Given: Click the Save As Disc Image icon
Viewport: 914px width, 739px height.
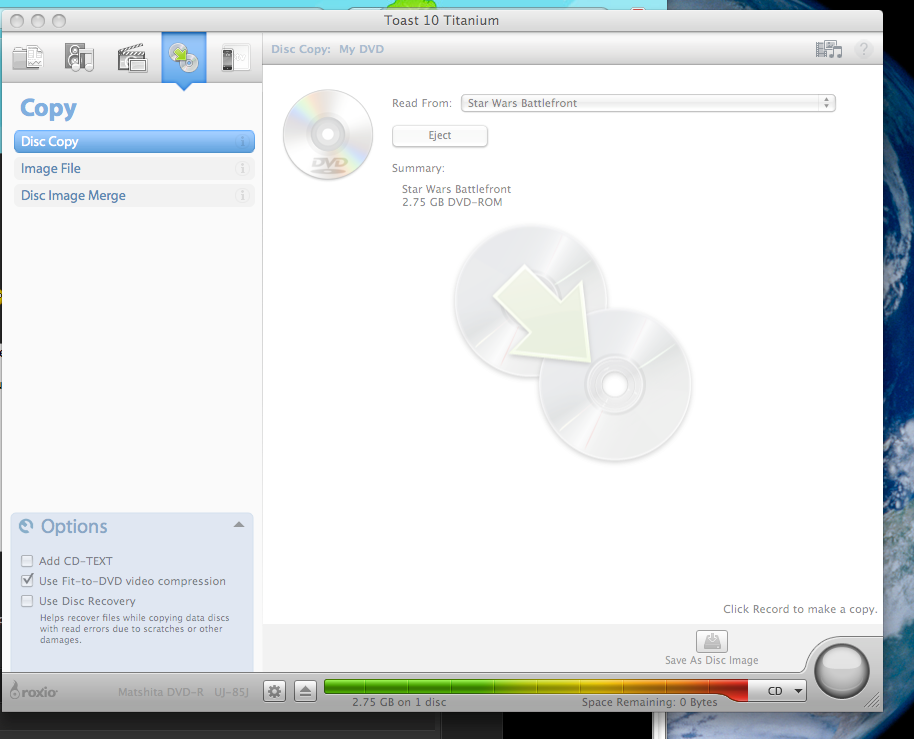Looking at the screenshot, I should tap(712, 642).
